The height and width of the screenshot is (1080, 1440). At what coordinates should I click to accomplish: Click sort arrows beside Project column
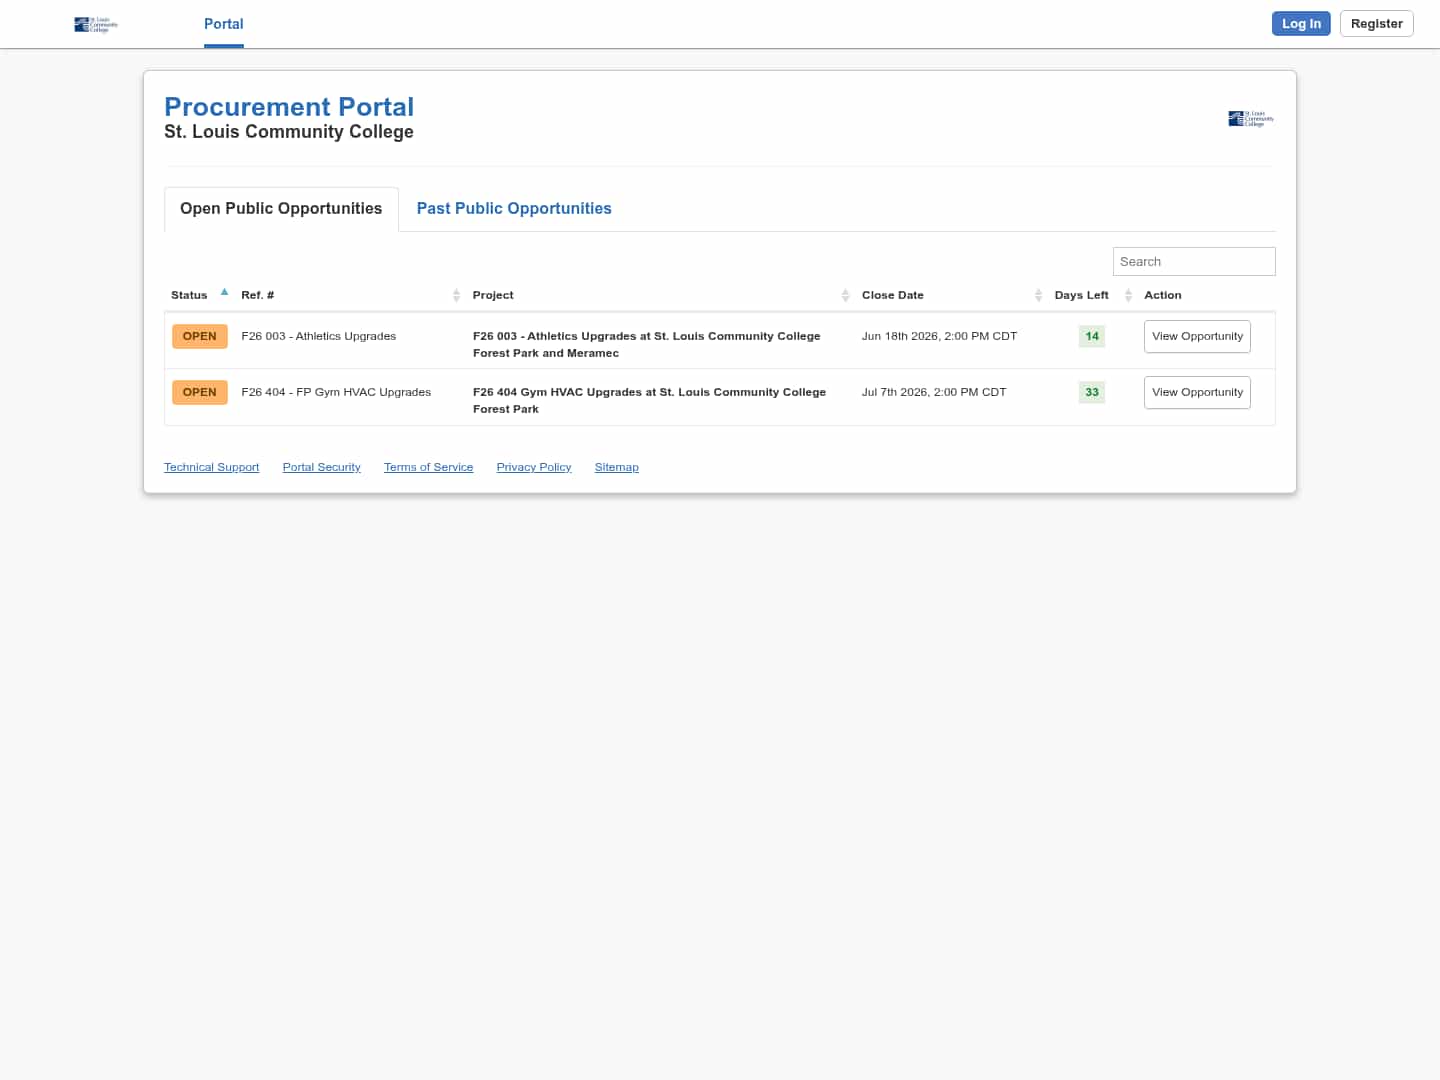(x=845, y=295)
